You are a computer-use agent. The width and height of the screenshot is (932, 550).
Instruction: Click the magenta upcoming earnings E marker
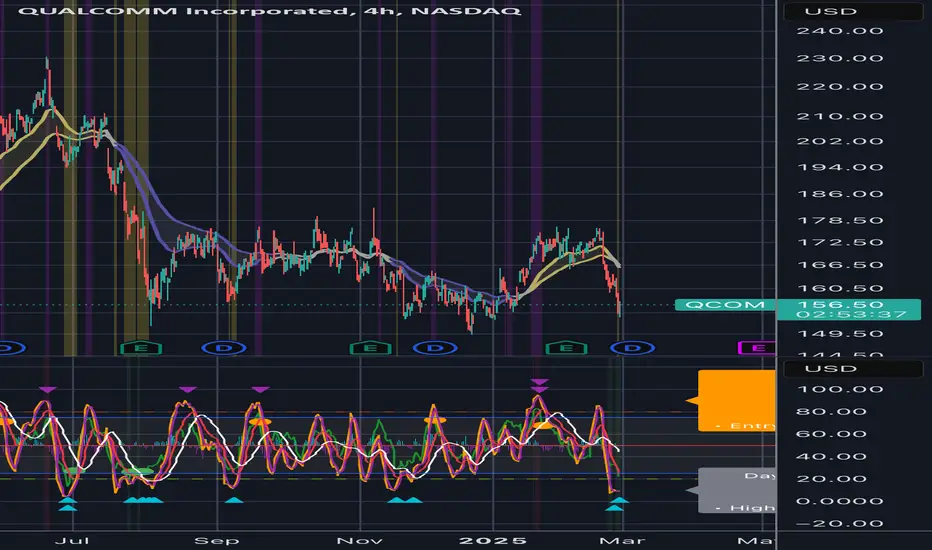point(757,348)
